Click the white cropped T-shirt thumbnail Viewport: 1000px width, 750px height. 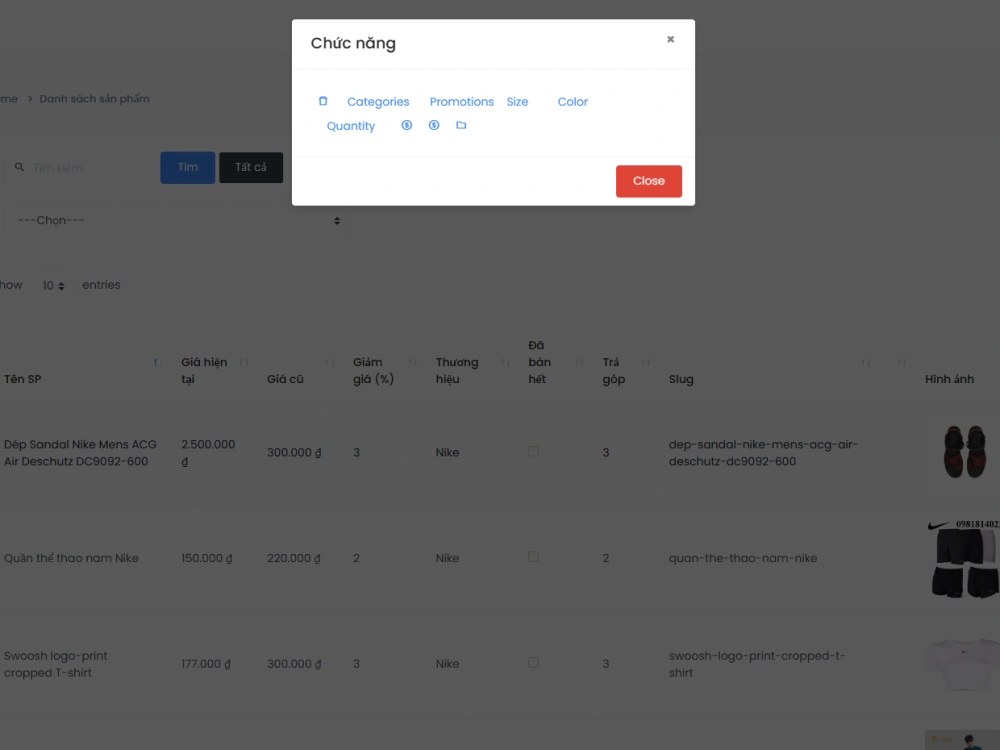click(963, 663)
